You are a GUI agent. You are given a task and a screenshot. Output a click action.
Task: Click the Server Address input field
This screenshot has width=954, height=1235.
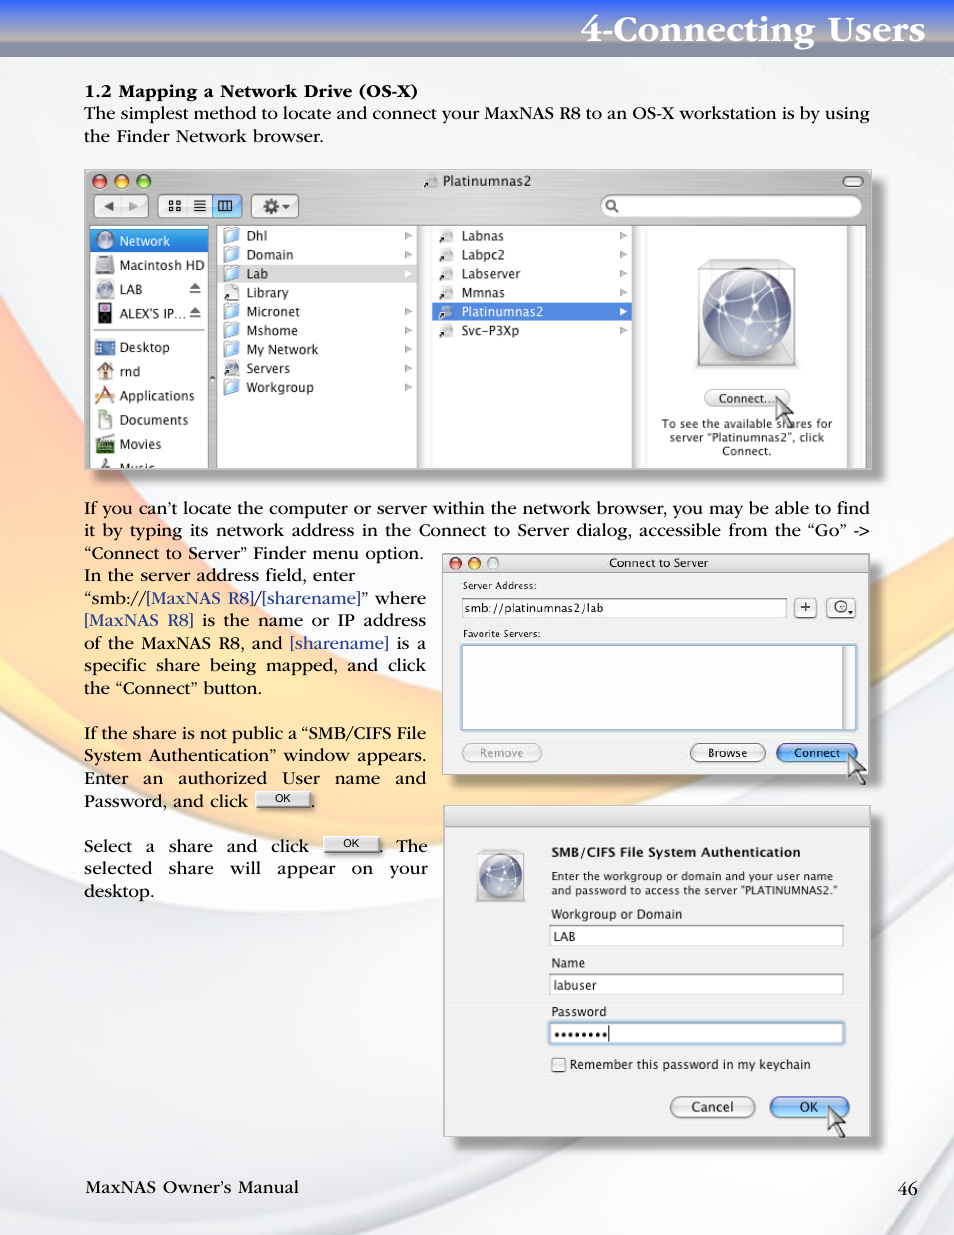pos(624,608)
